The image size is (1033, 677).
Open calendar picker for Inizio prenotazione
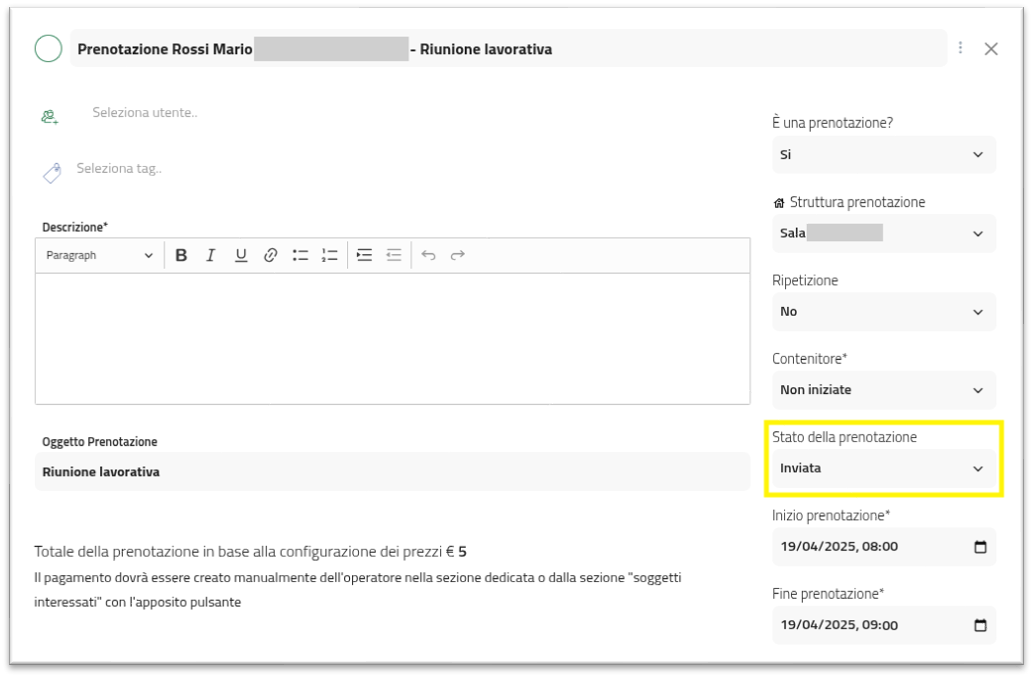[x=980, y=547]
